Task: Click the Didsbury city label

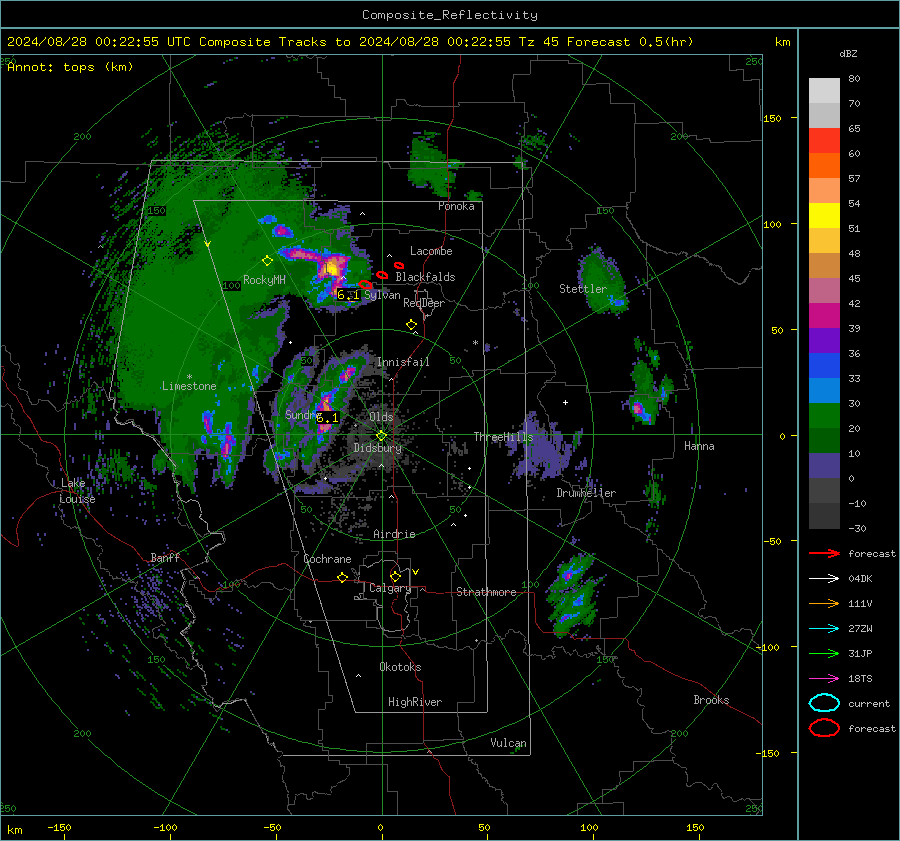Action: pos(378,448)
